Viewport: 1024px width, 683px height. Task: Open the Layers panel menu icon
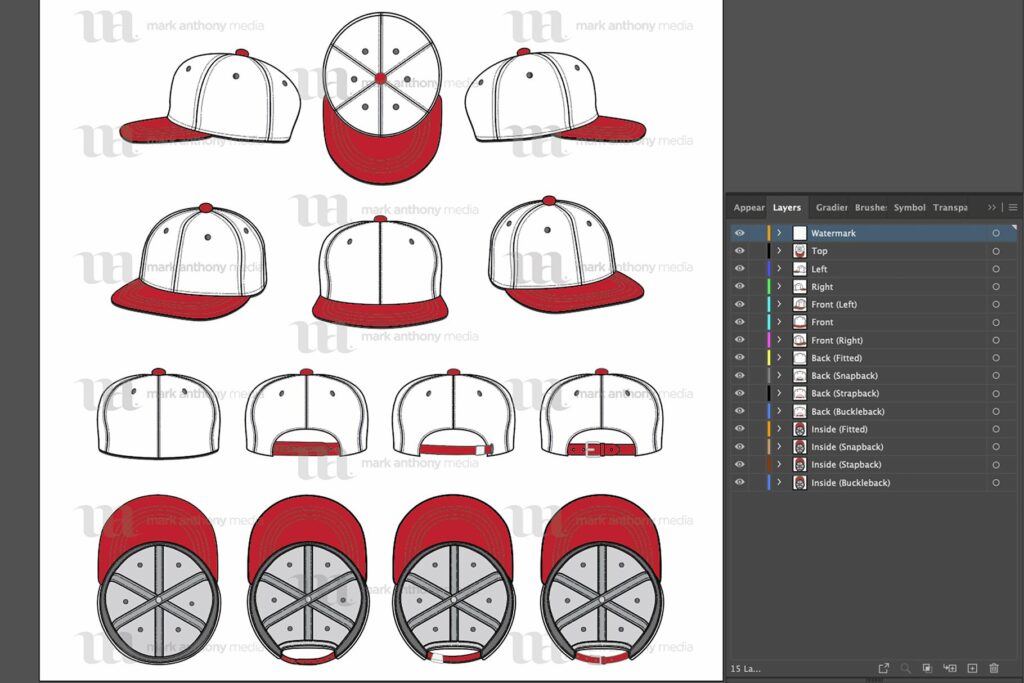tap(1013, 207)
